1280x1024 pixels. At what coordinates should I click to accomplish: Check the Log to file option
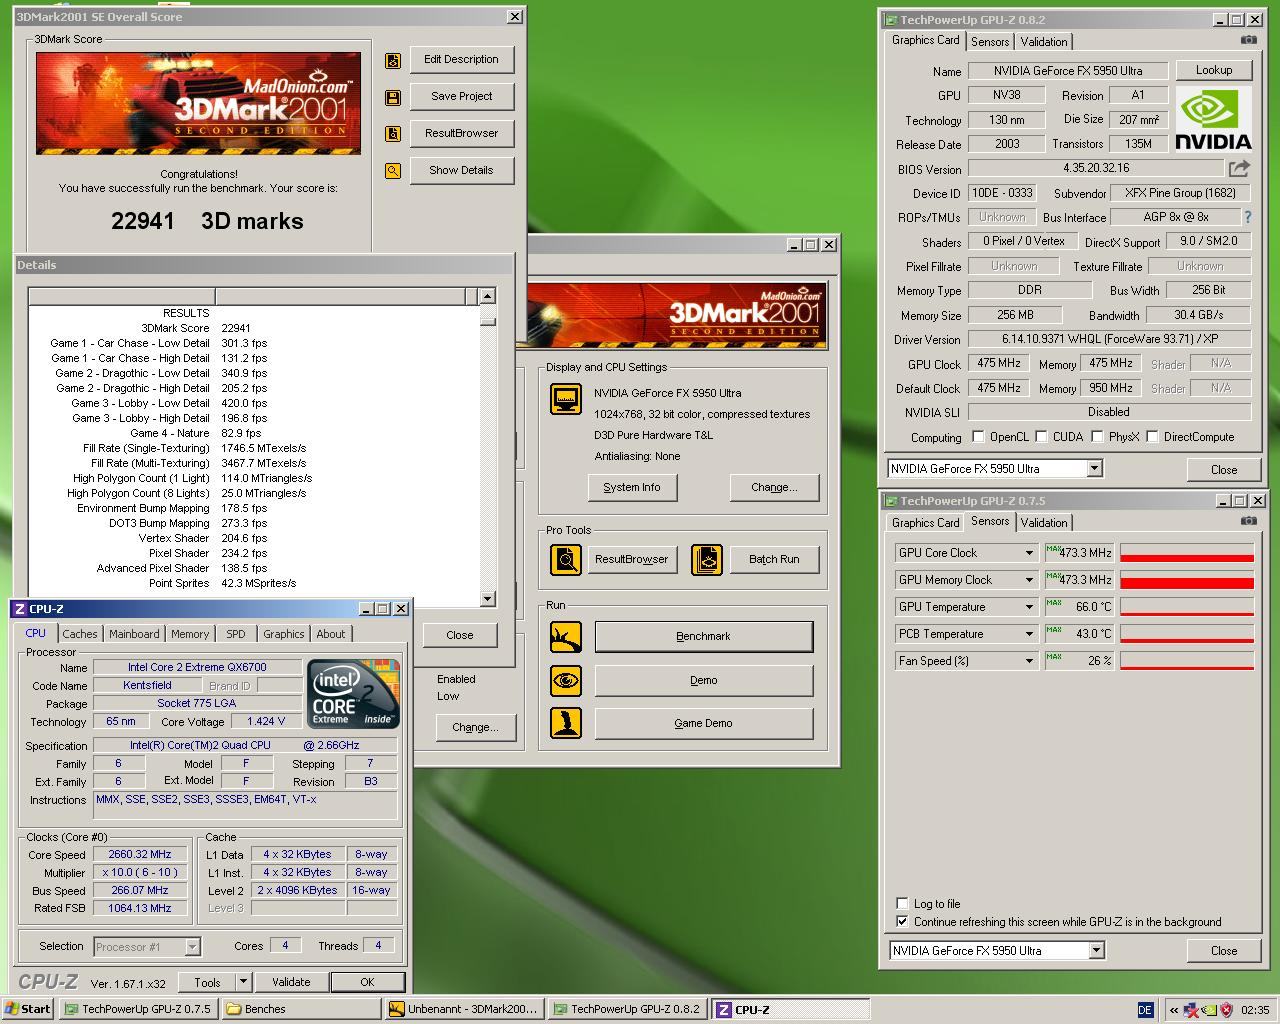pyautogui.click(x=902, y=903)
